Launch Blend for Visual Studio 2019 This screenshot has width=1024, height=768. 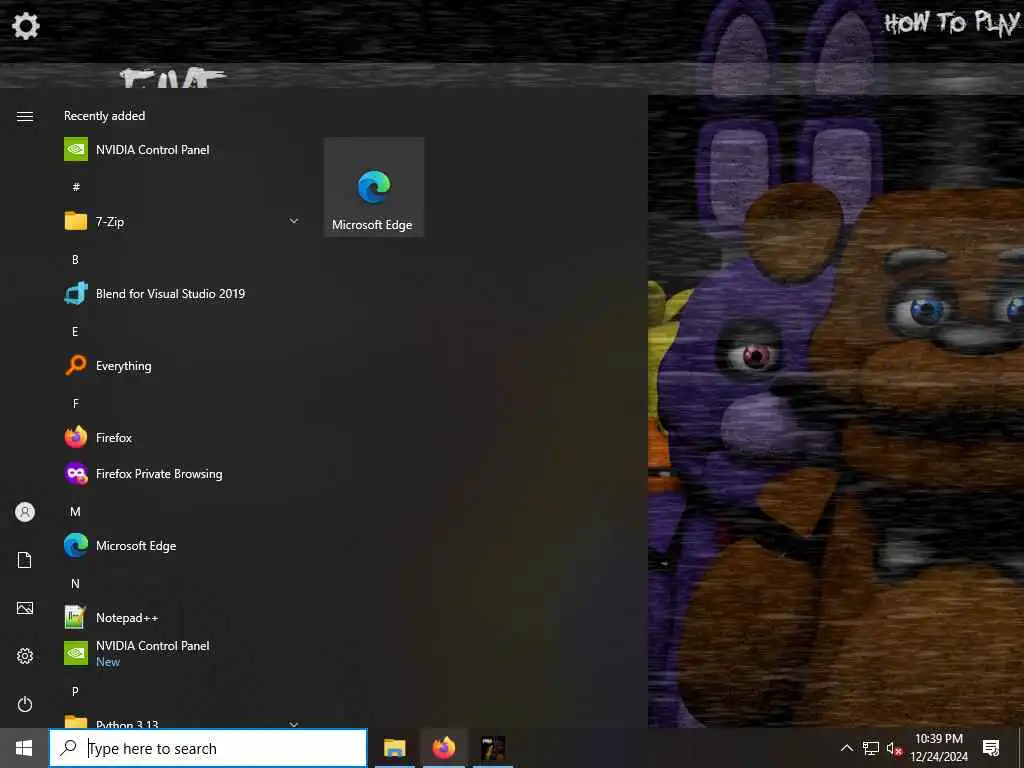pos(183,294)
